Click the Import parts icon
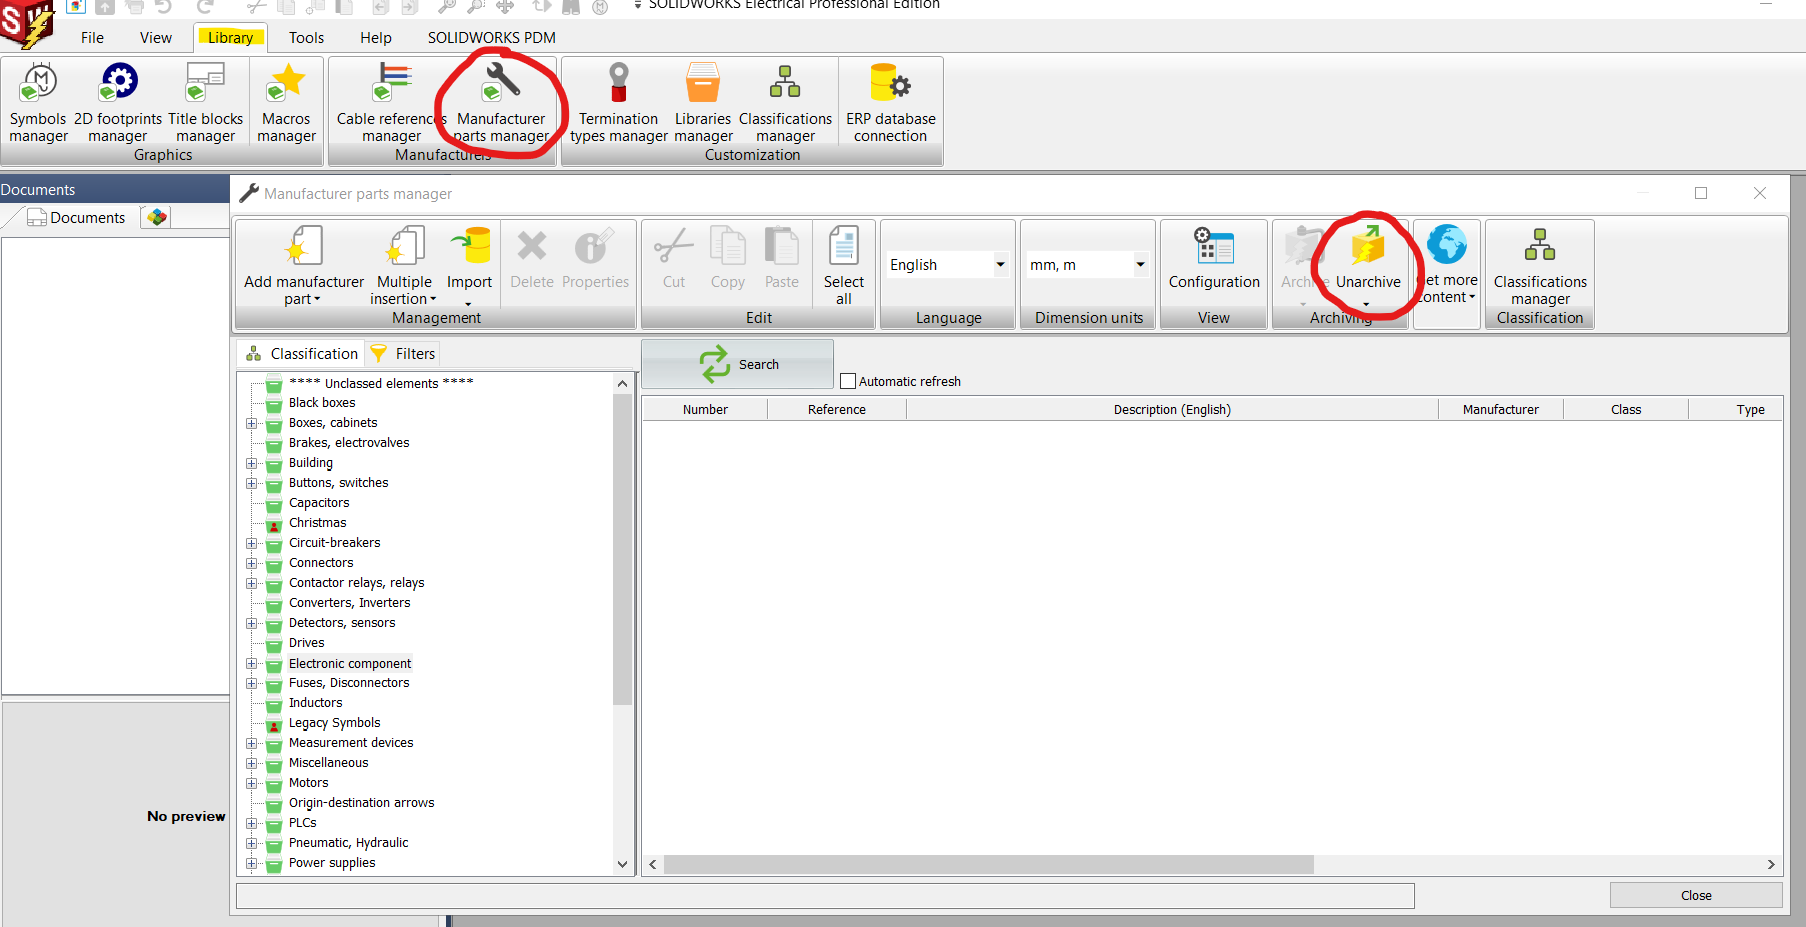 [469, 265]
